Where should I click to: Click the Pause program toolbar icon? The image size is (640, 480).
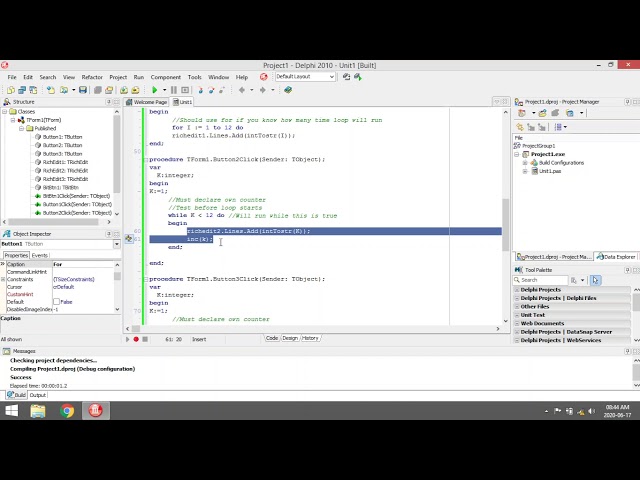click(174, 90)
